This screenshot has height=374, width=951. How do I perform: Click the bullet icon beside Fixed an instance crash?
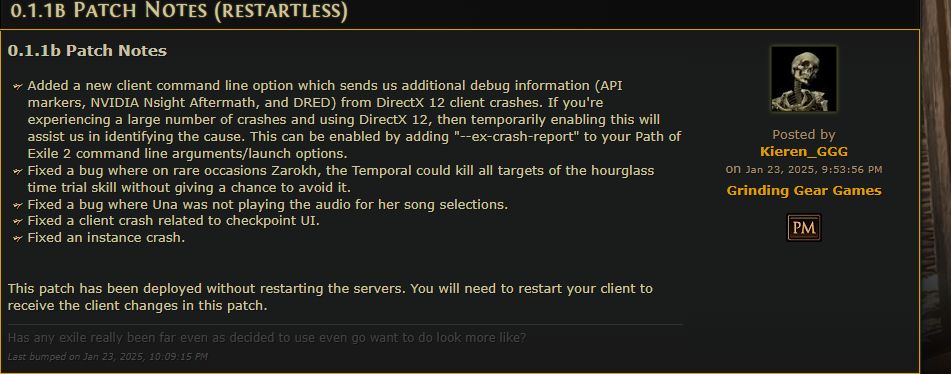tap(18, 239)
